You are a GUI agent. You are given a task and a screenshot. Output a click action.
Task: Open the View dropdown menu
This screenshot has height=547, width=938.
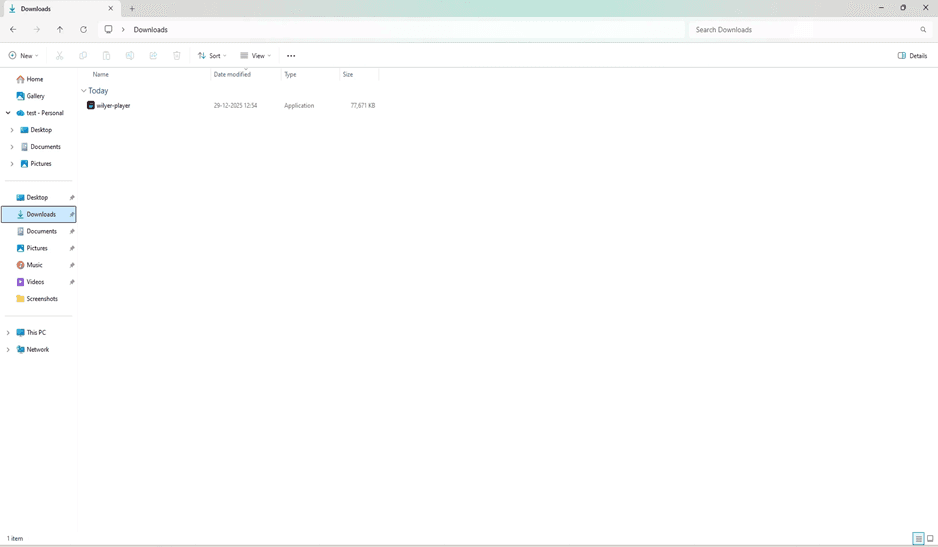click(255, 56)
